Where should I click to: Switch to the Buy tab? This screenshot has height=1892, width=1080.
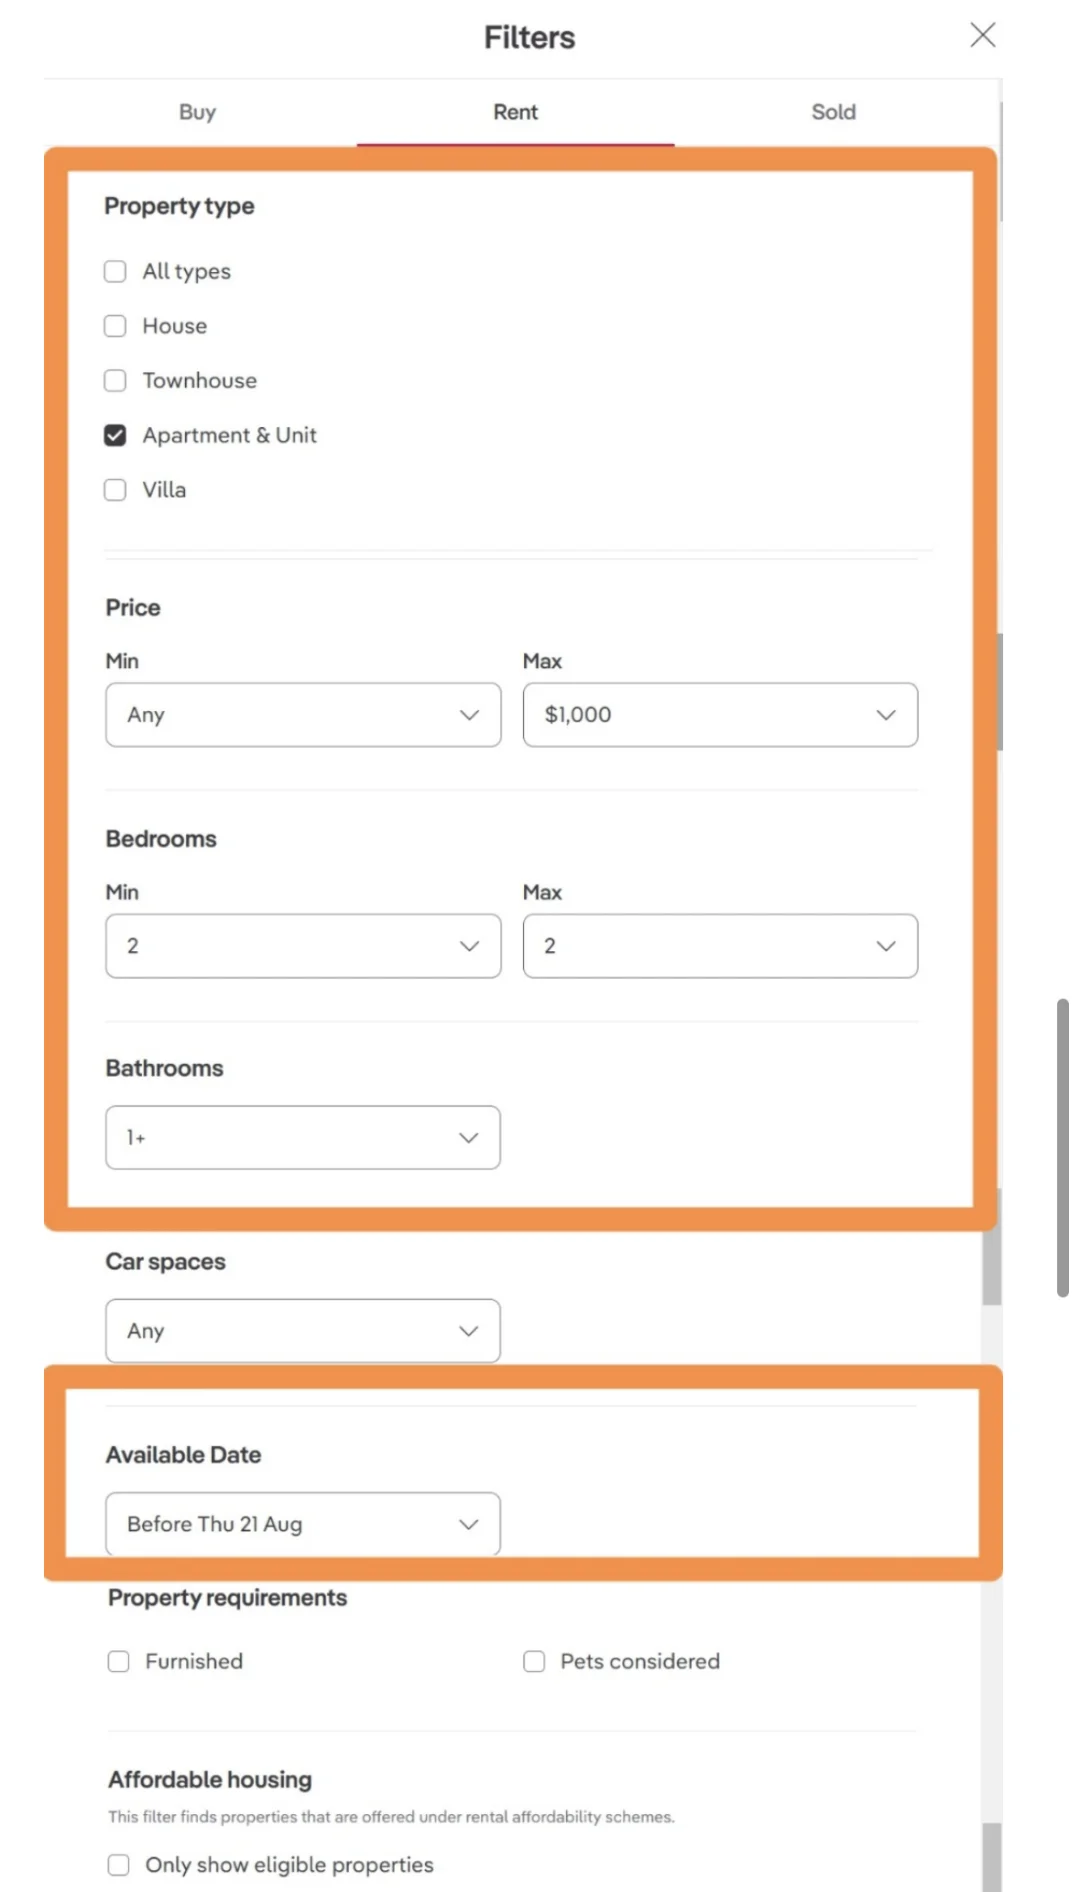[x=197, y=112]
